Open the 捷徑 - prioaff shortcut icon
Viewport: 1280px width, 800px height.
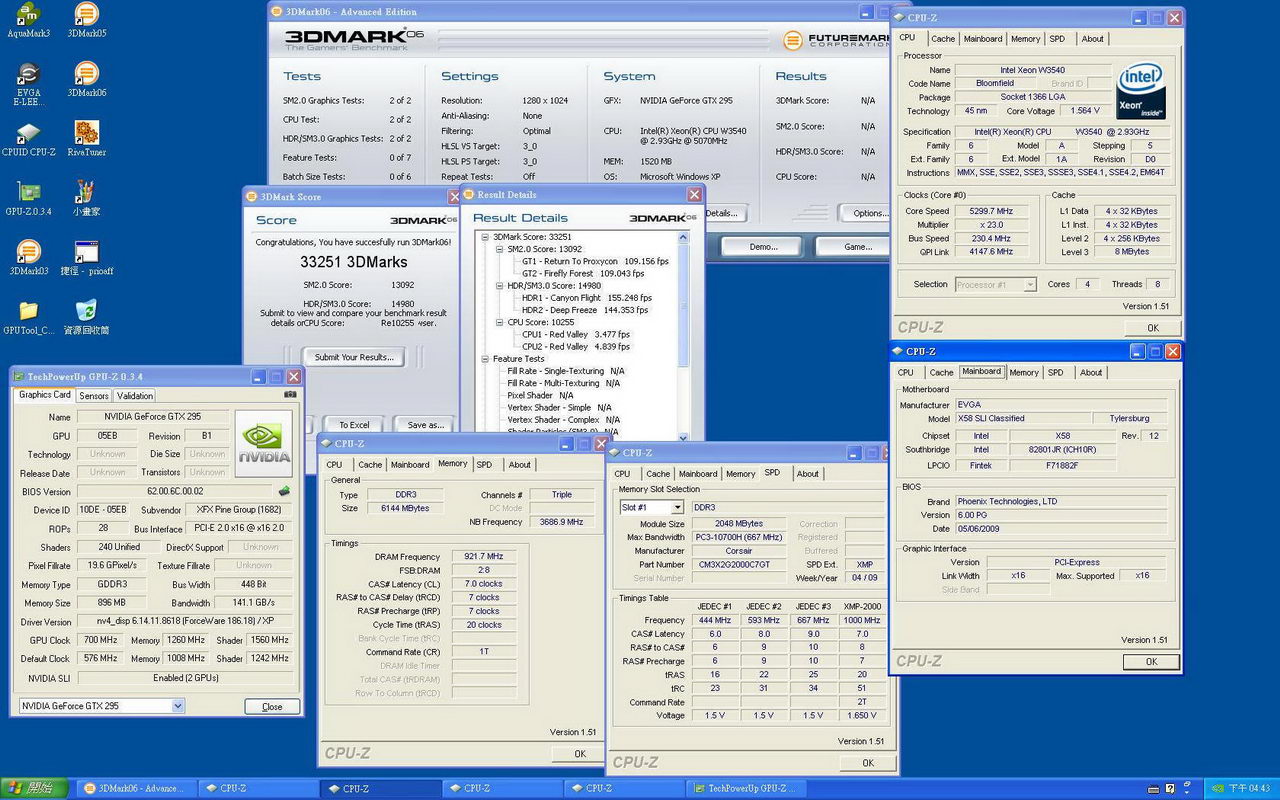point(87,258)
